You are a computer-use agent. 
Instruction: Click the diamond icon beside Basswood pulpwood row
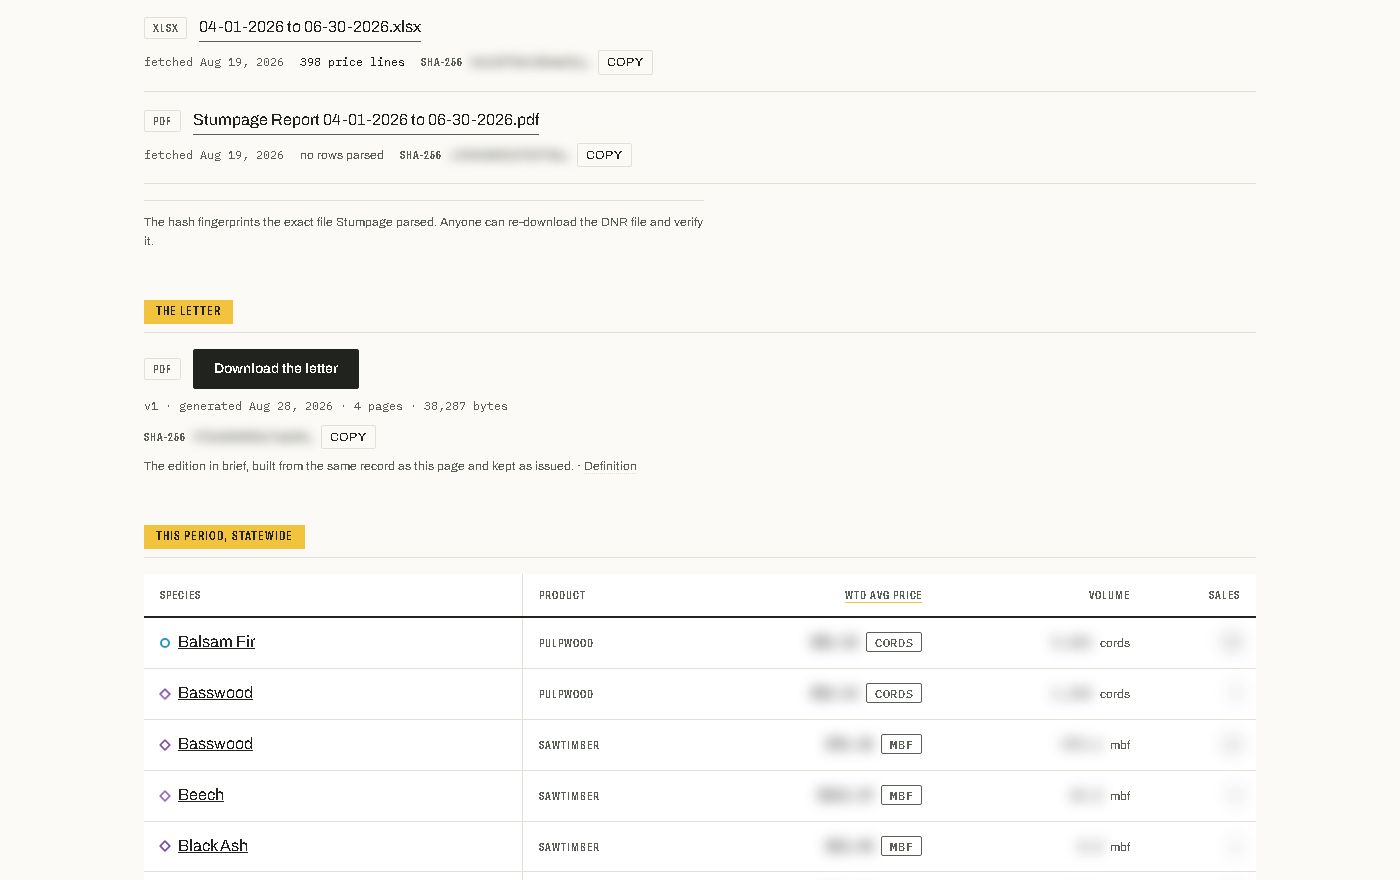pos(165,694)
